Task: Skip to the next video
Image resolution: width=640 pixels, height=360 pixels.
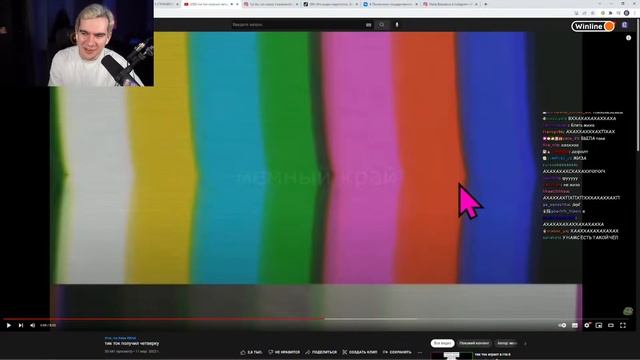Action: [21, 325]
